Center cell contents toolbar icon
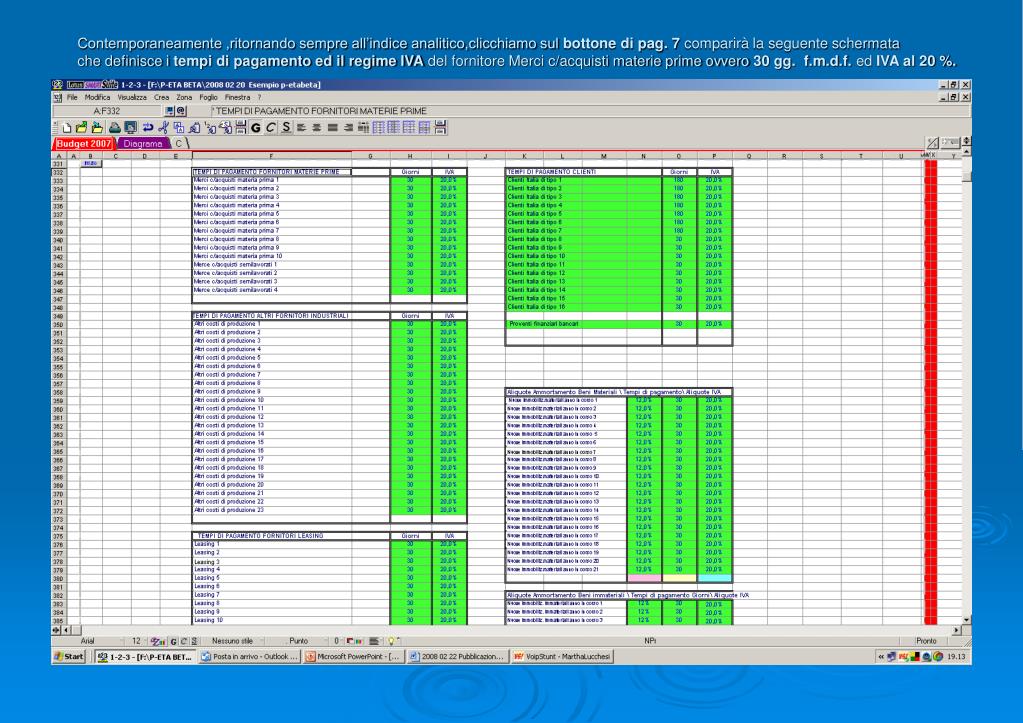The width and height of the screenshot is (1023, 723). coord(316,128)
